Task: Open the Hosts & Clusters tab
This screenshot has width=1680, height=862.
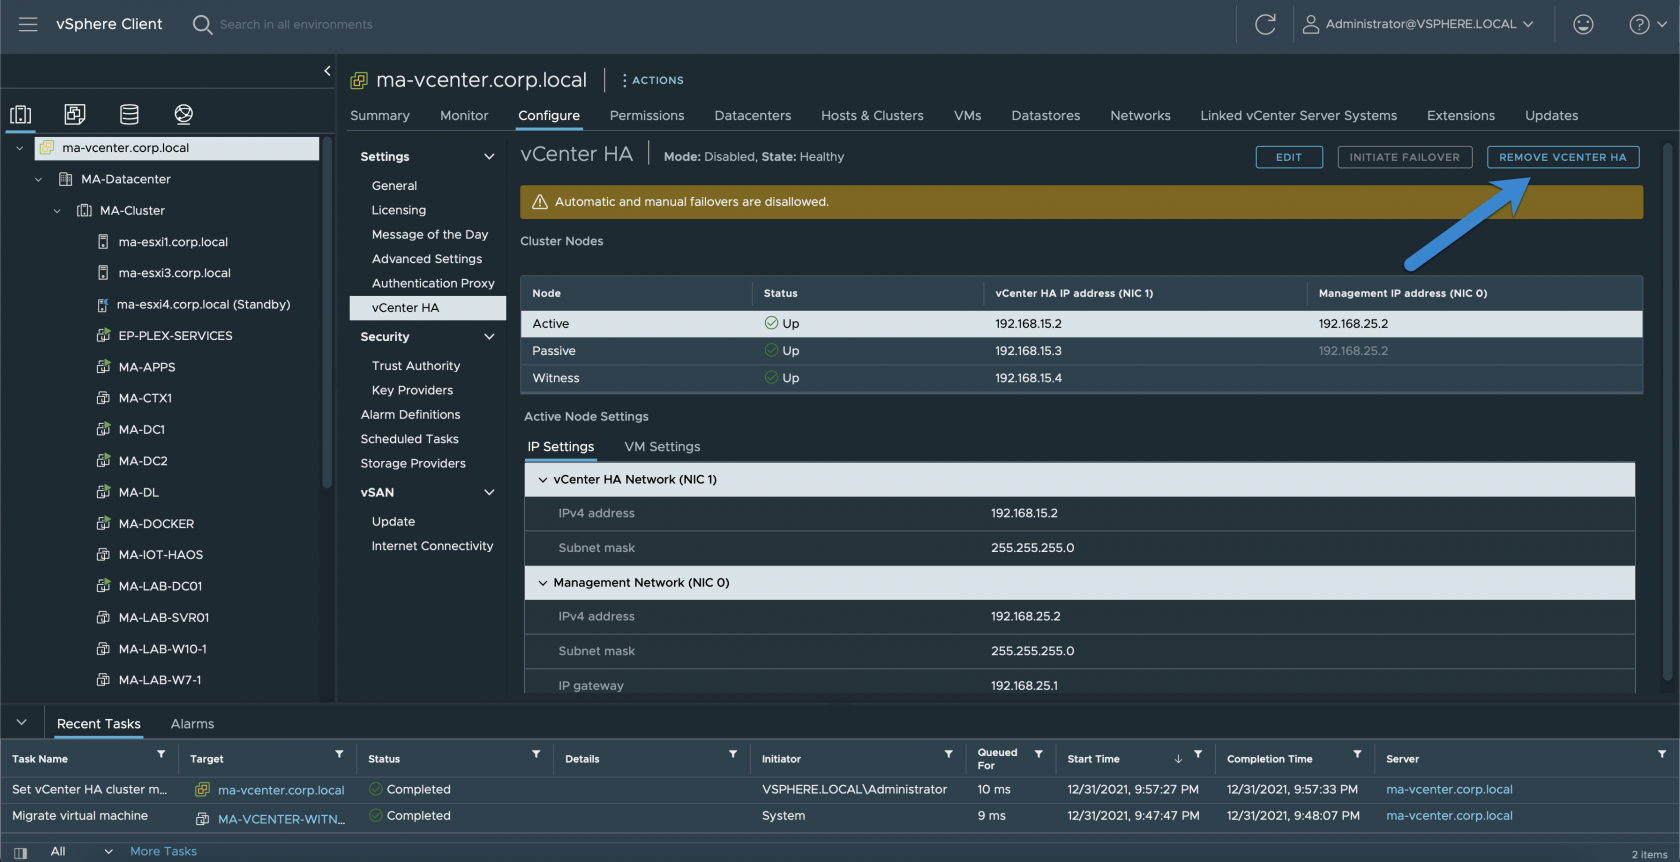Action: 872,116
